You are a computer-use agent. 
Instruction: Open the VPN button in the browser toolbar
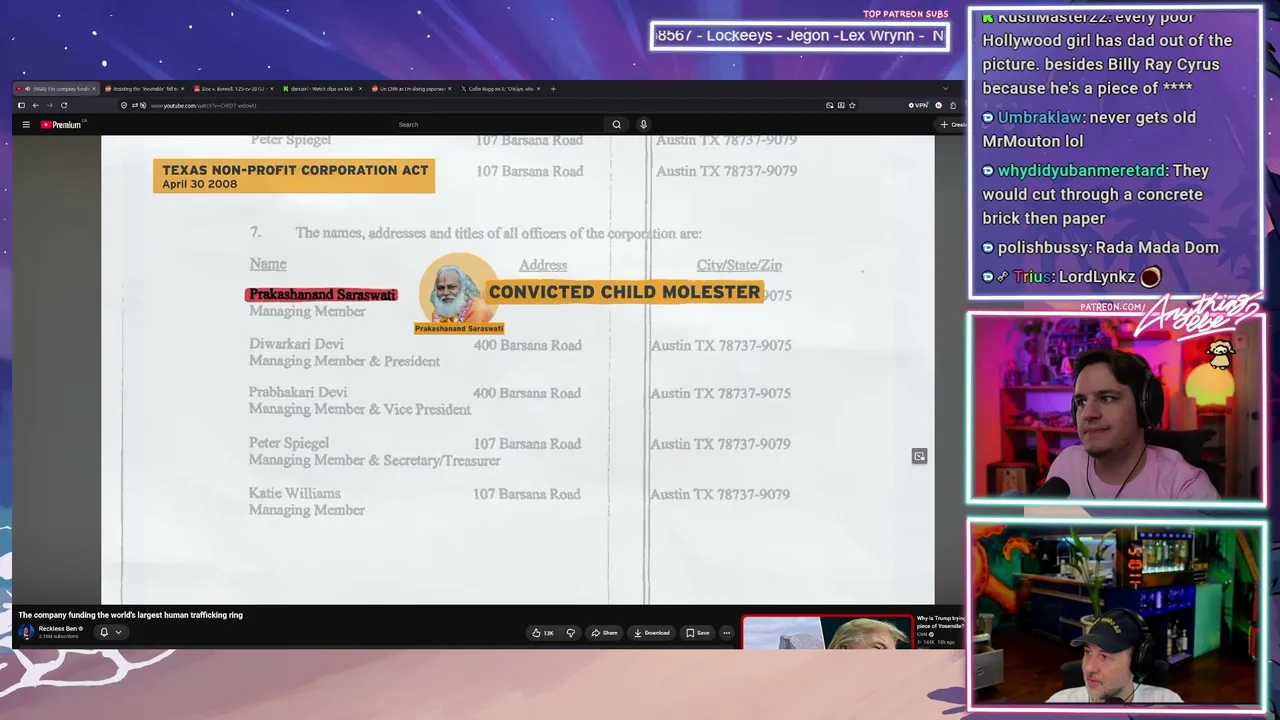918,105
